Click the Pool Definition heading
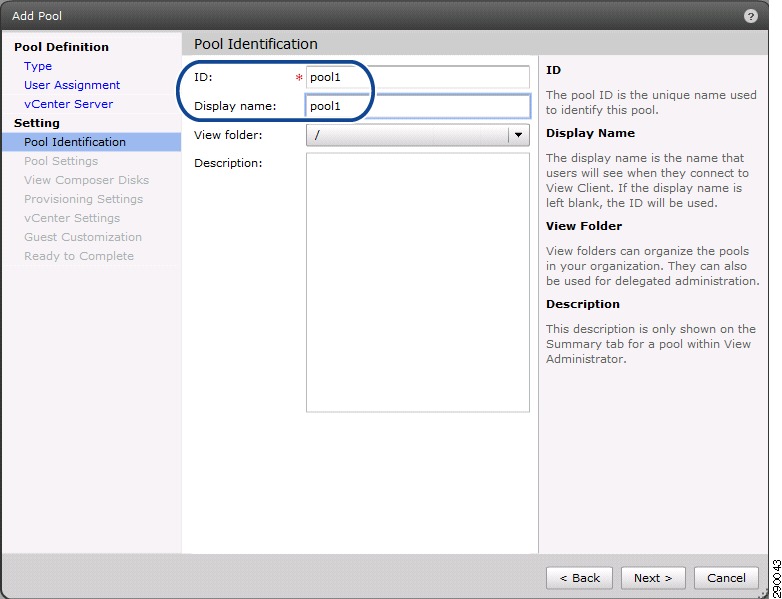This screenshot has height=599, width=782. [x=61, y=47]
